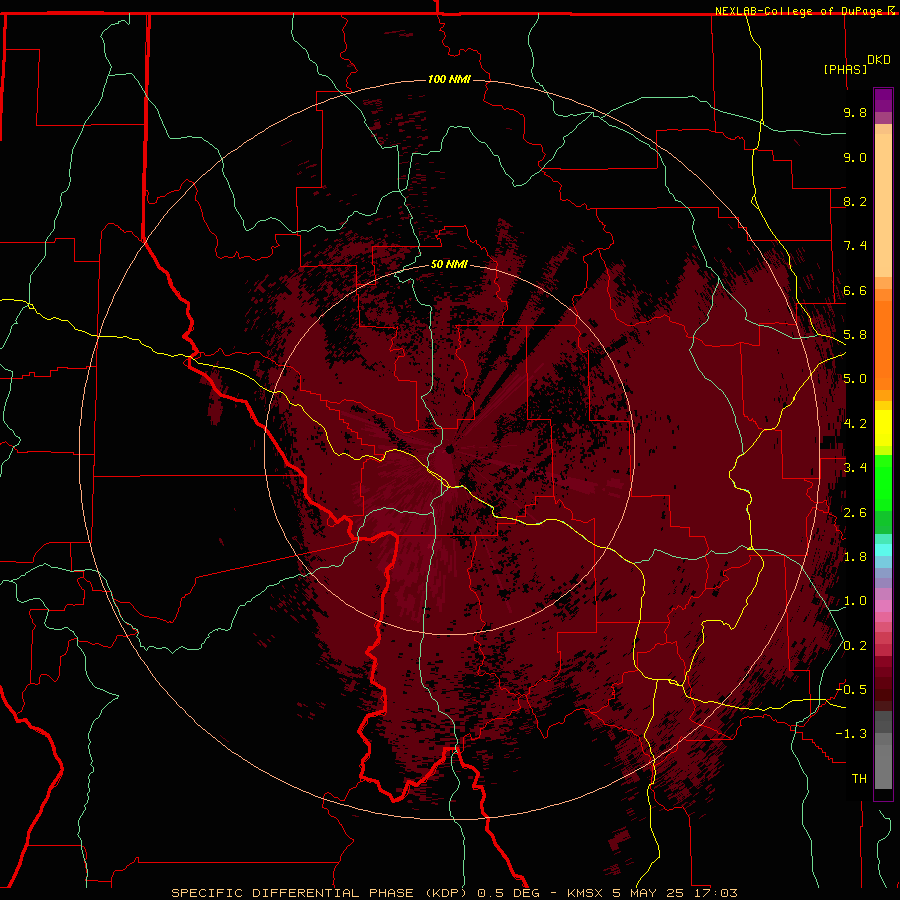Screen dimensions: 900x900
Task: Pick the large peach band on color scale
Action: [883, 205]
